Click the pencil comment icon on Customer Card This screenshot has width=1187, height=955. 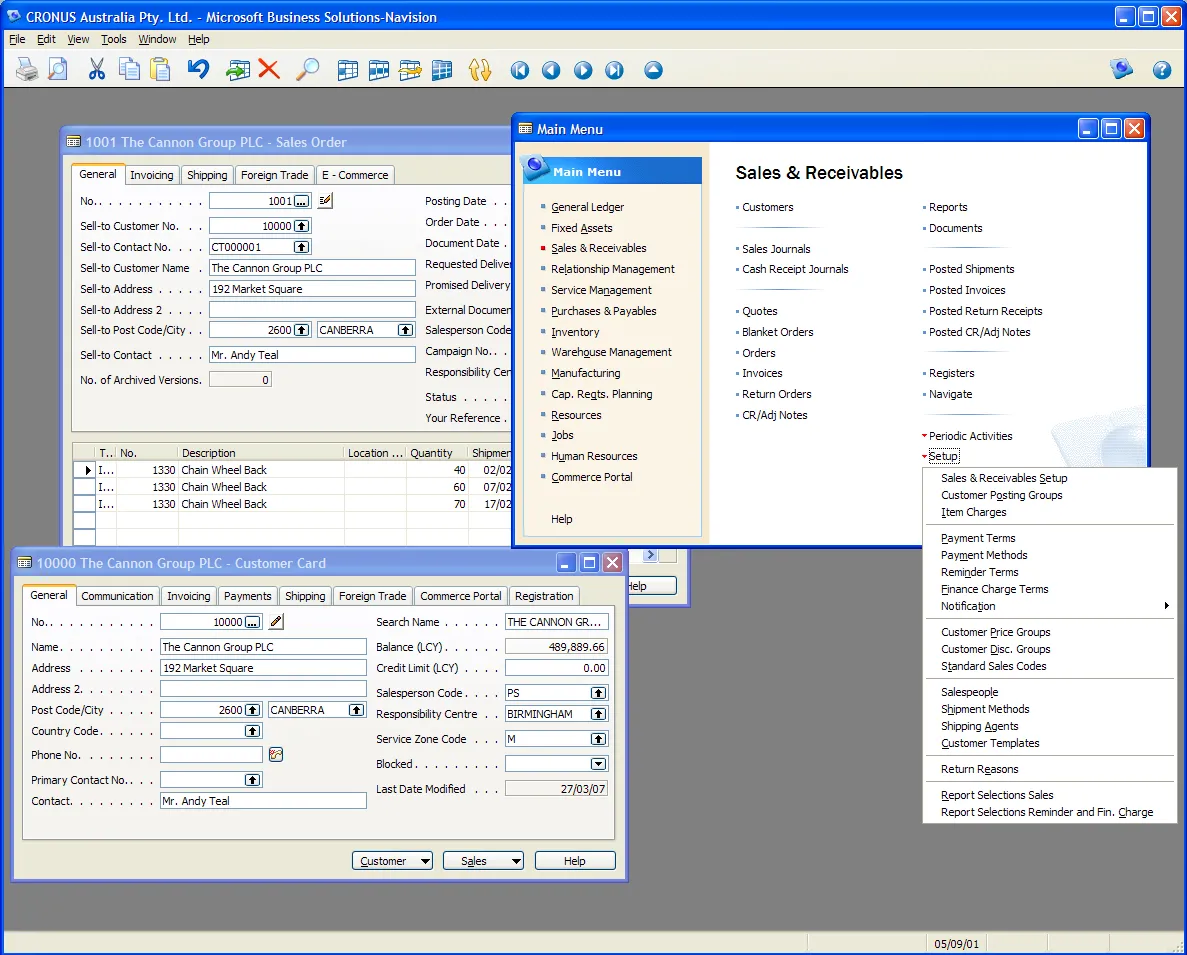(x=277, y=621)
